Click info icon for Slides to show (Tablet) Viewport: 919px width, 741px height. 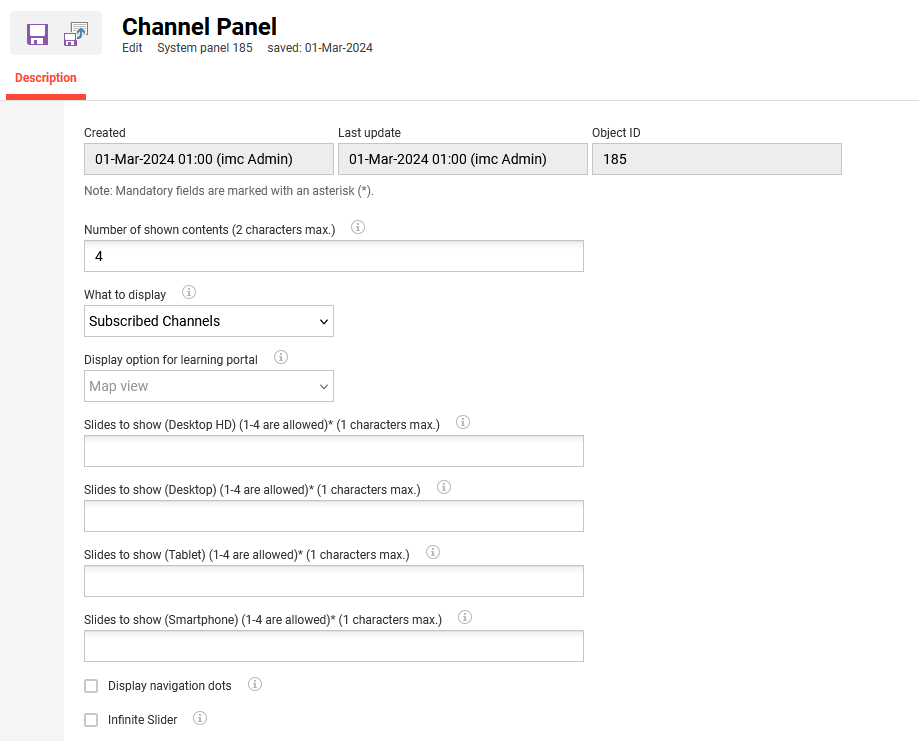[433, 553]
